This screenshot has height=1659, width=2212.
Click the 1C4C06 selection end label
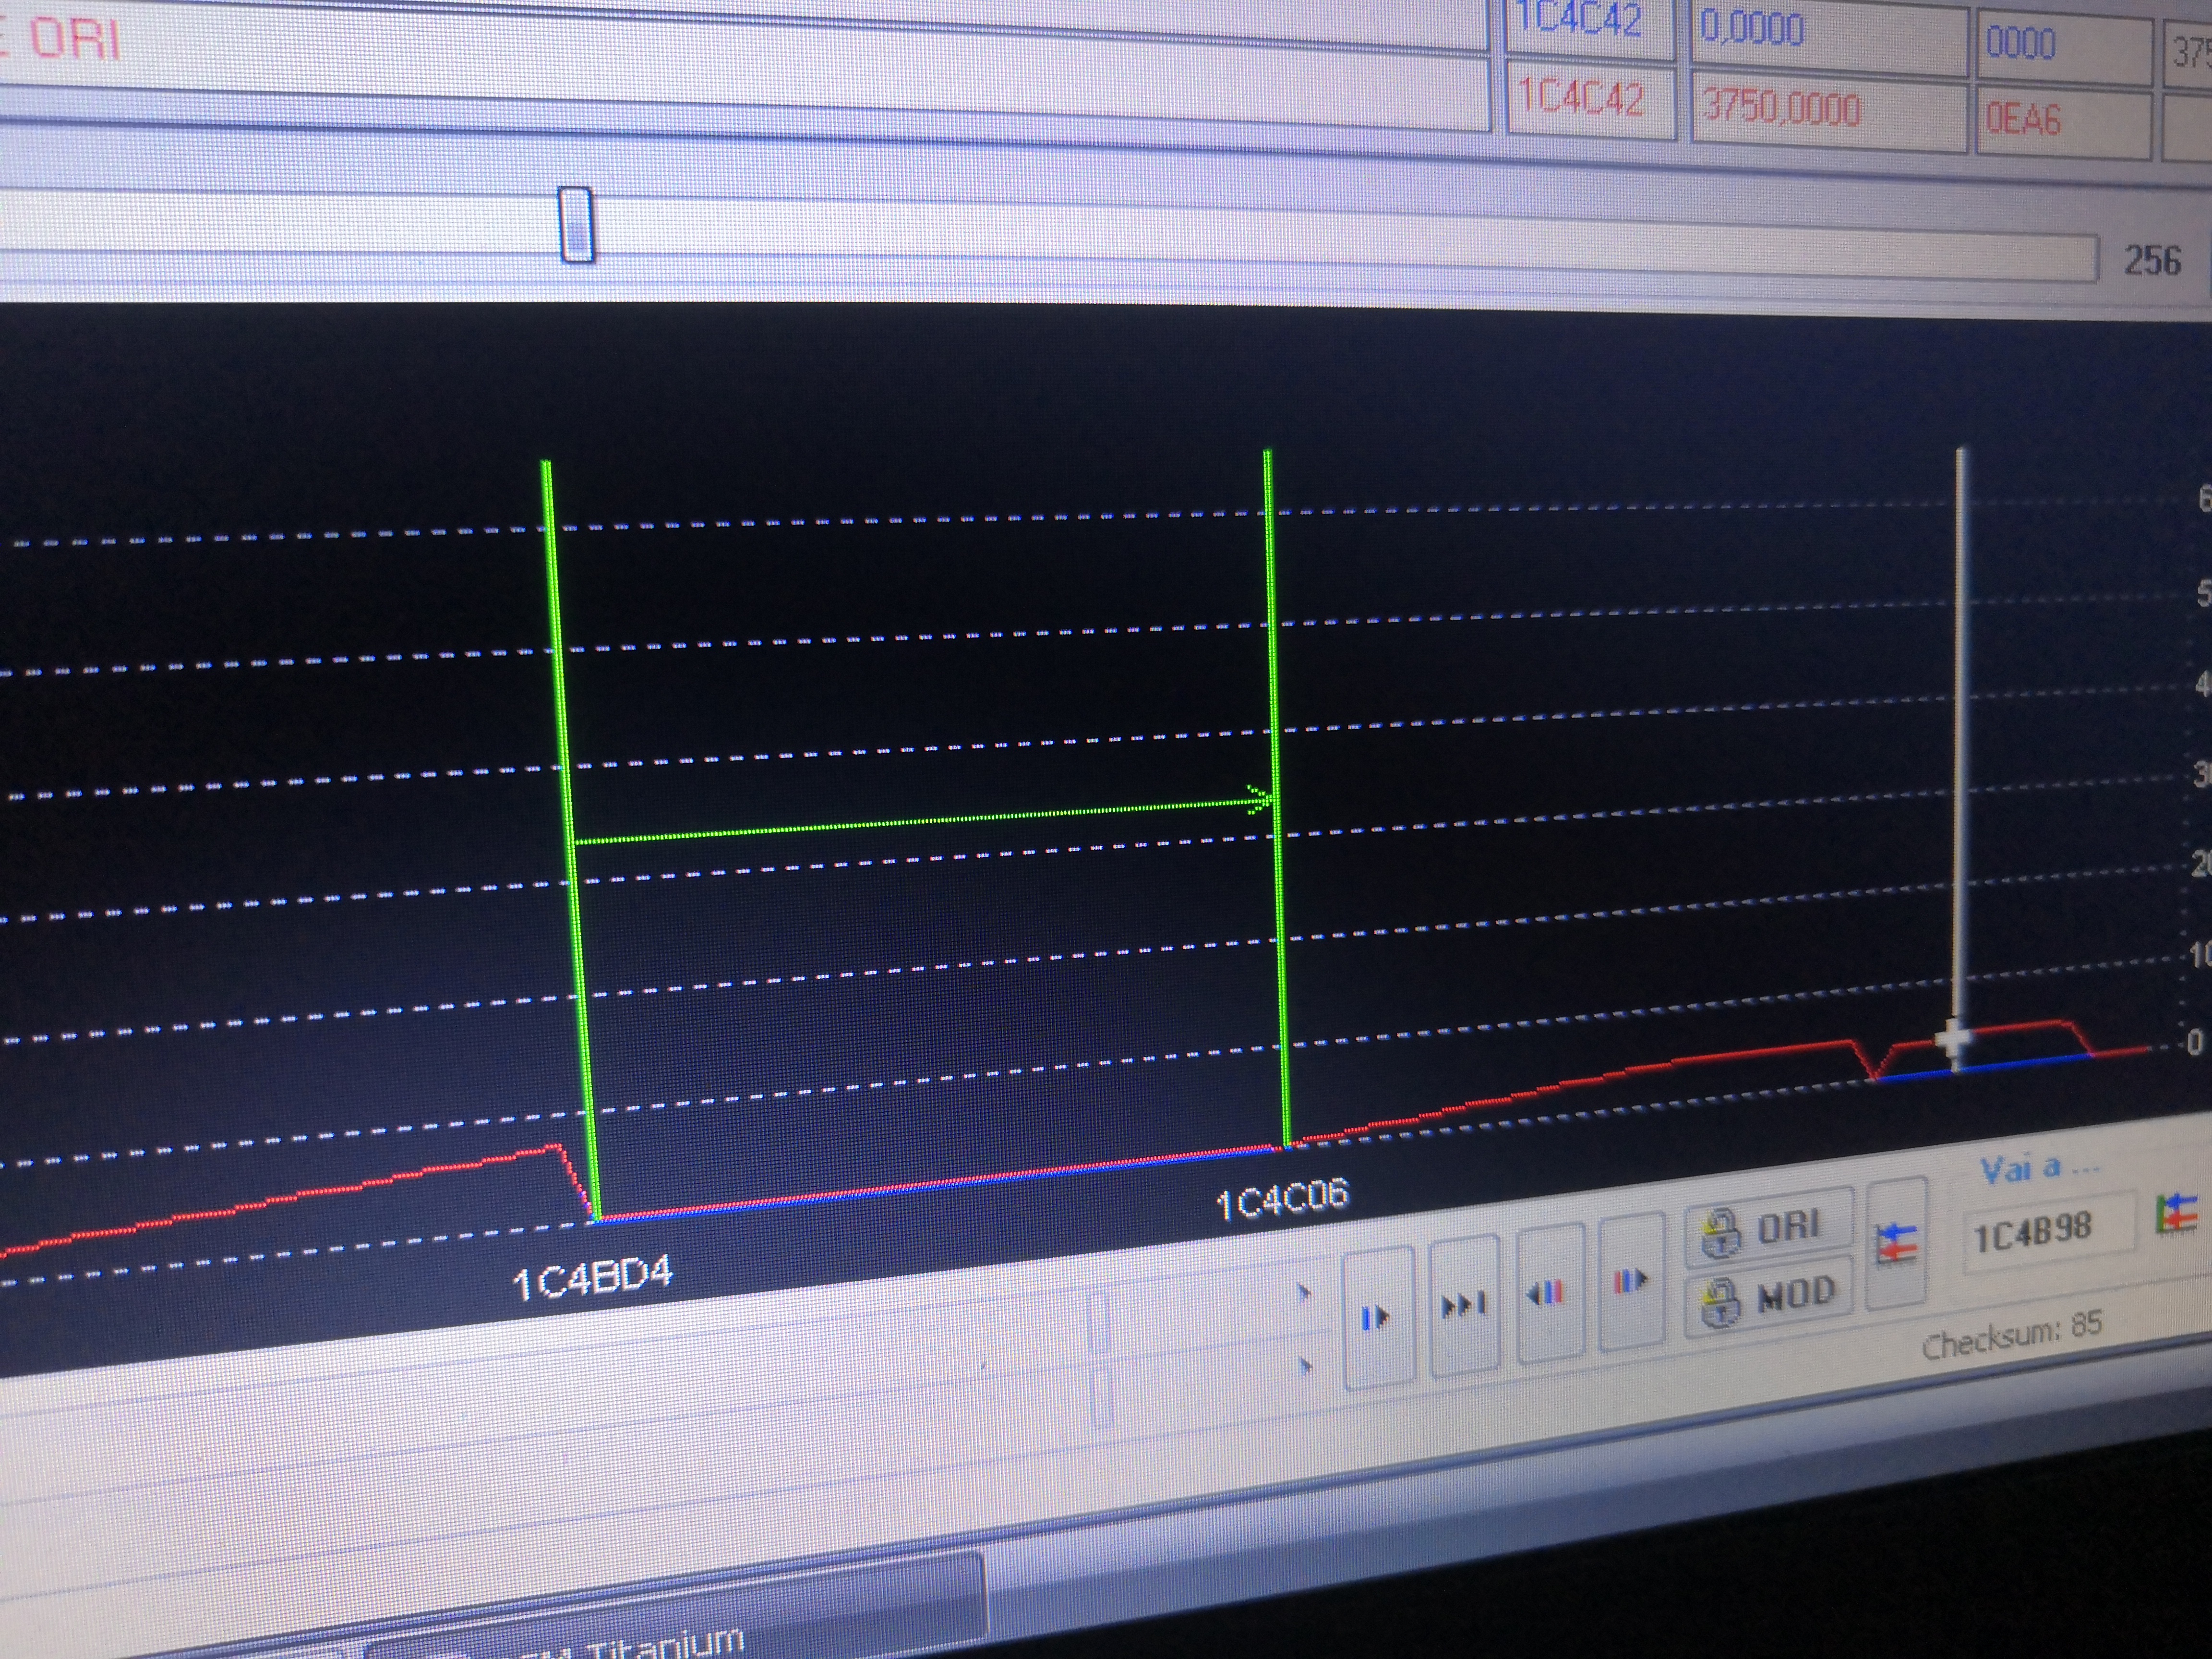click(x=1282, y=1198)
